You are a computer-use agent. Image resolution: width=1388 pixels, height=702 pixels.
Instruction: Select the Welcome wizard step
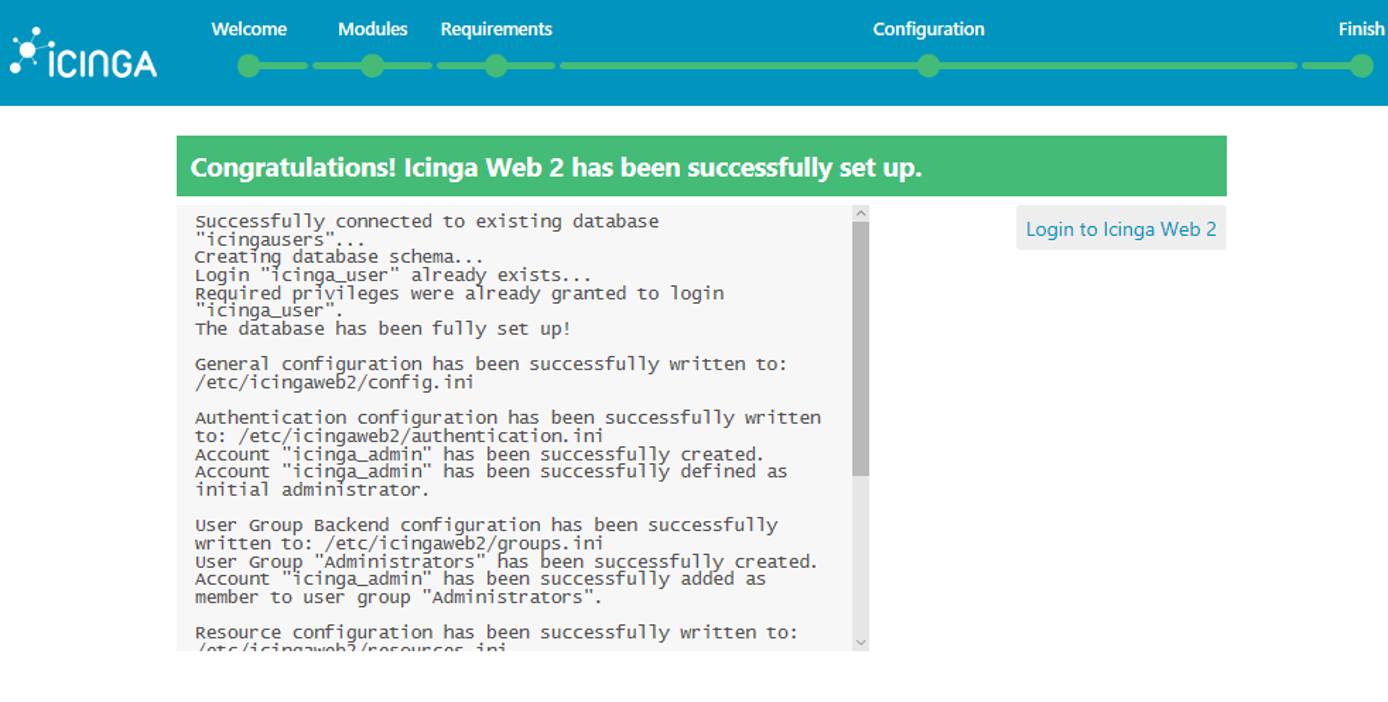[x=249, y=29]
